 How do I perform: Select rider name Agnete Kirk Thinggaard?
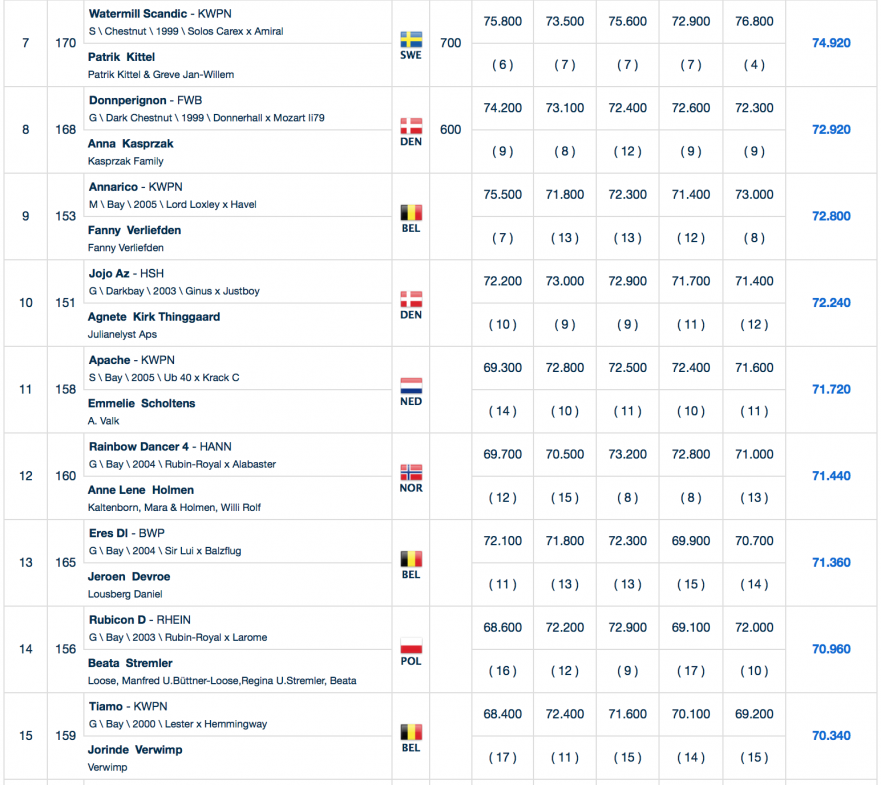[x=154, y=317]
